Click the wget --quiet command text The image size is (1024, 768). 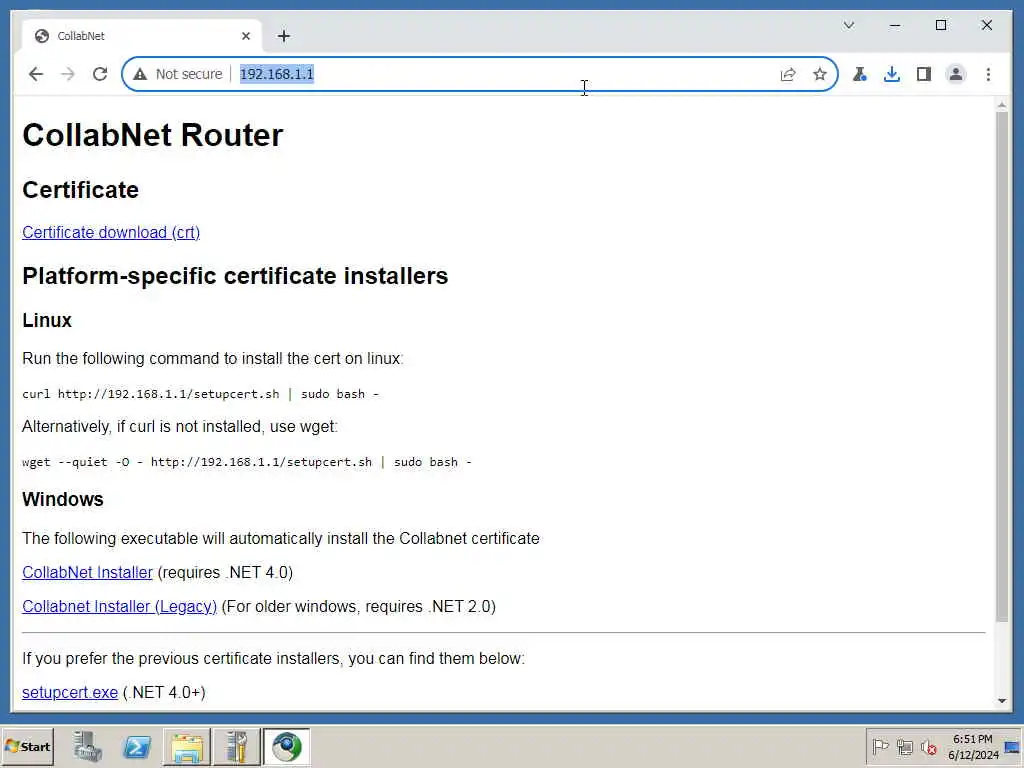[247, 462]
